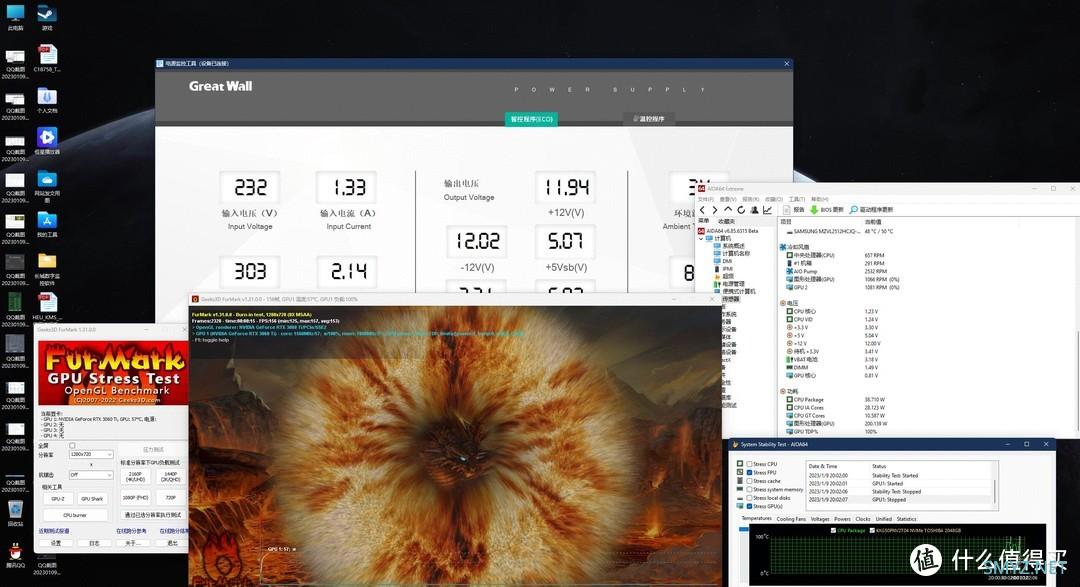Open 查看(V) menu in AIDA64
The image size is (1080, 587).
(727, 199)
